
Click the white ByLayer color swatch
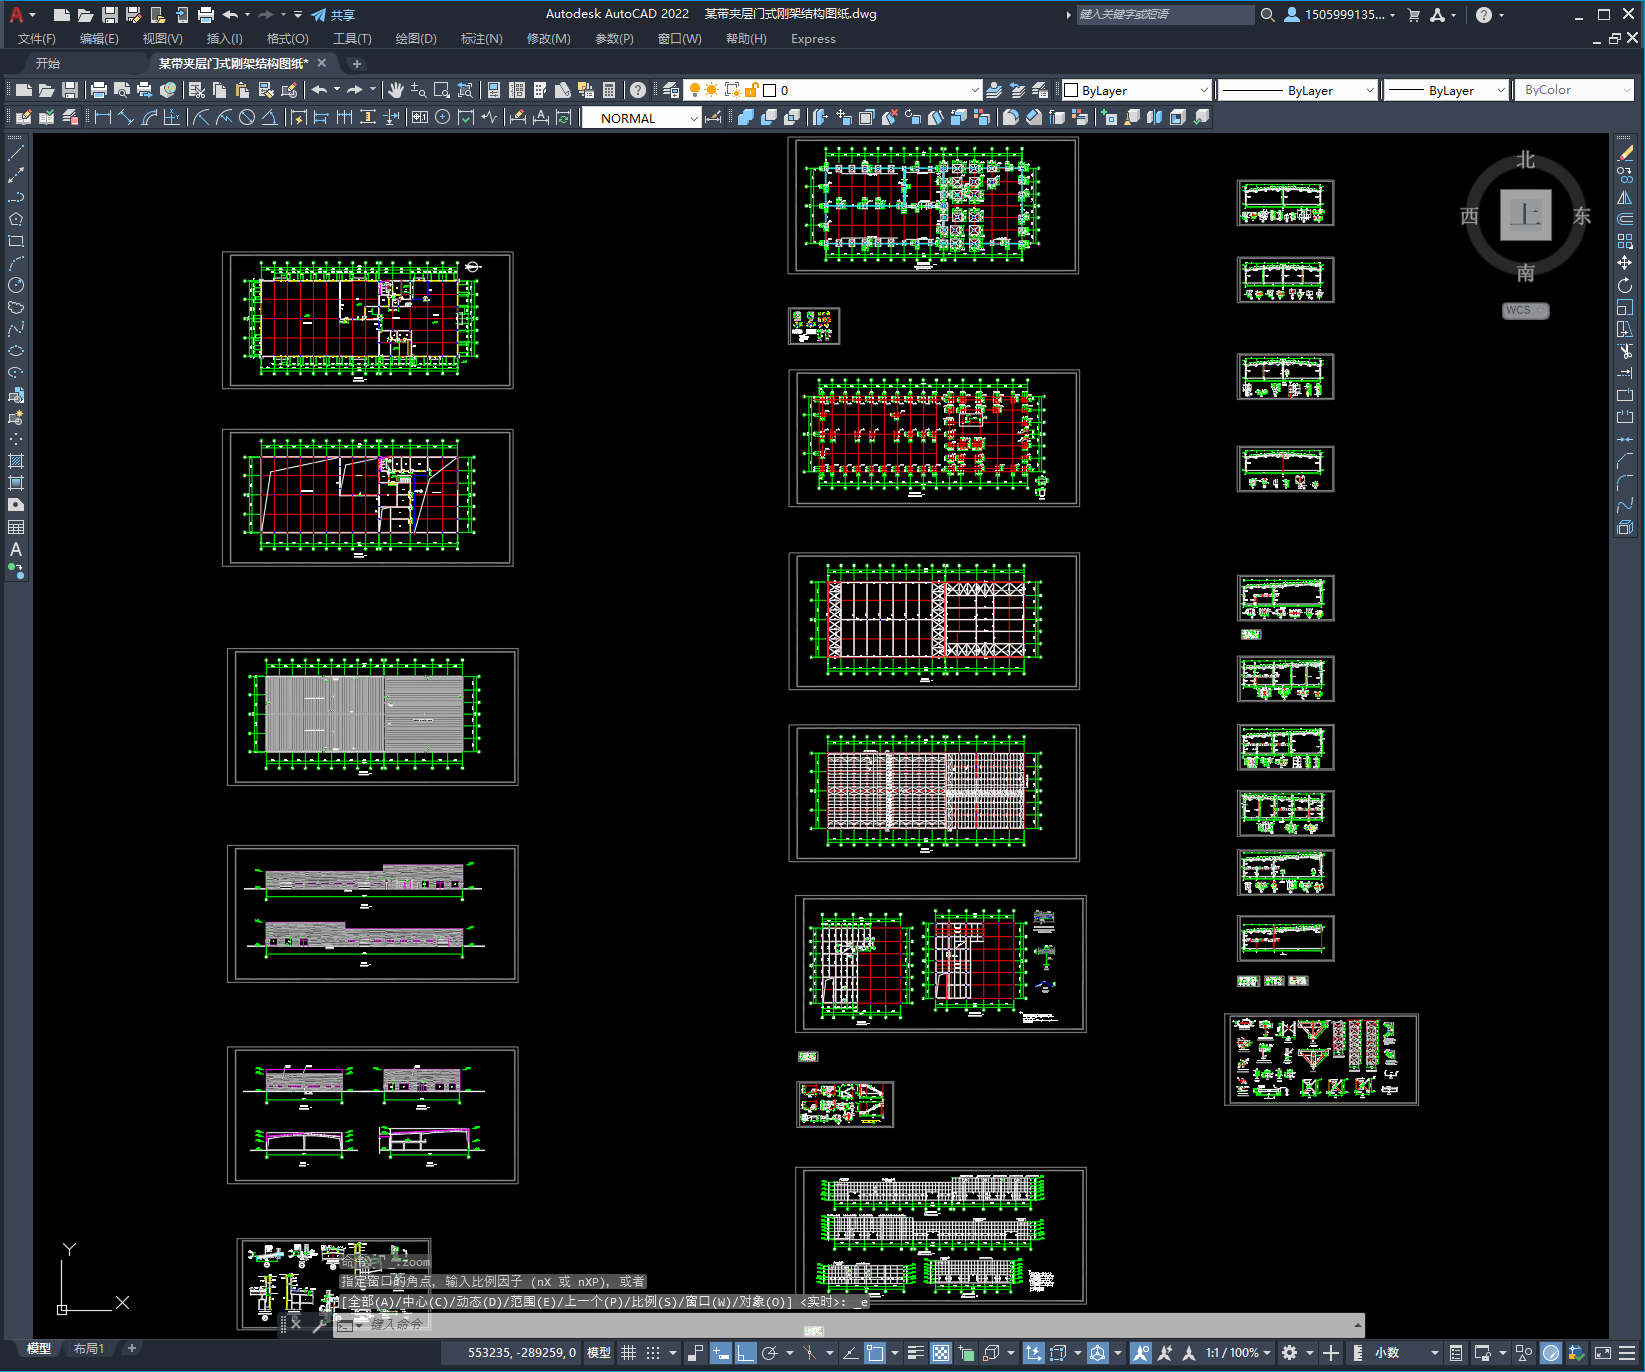click(x=1071, y=90)
